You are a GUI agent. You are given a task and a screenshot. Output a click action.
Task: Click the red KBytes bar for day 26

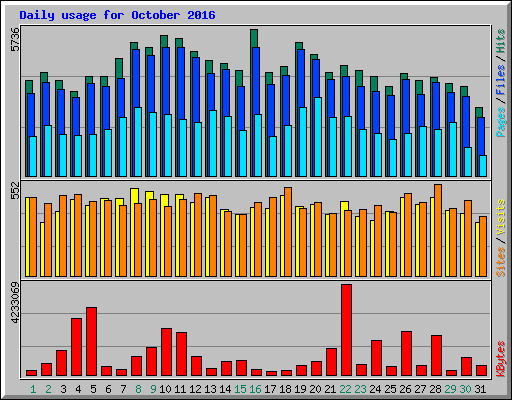(406, 354)
